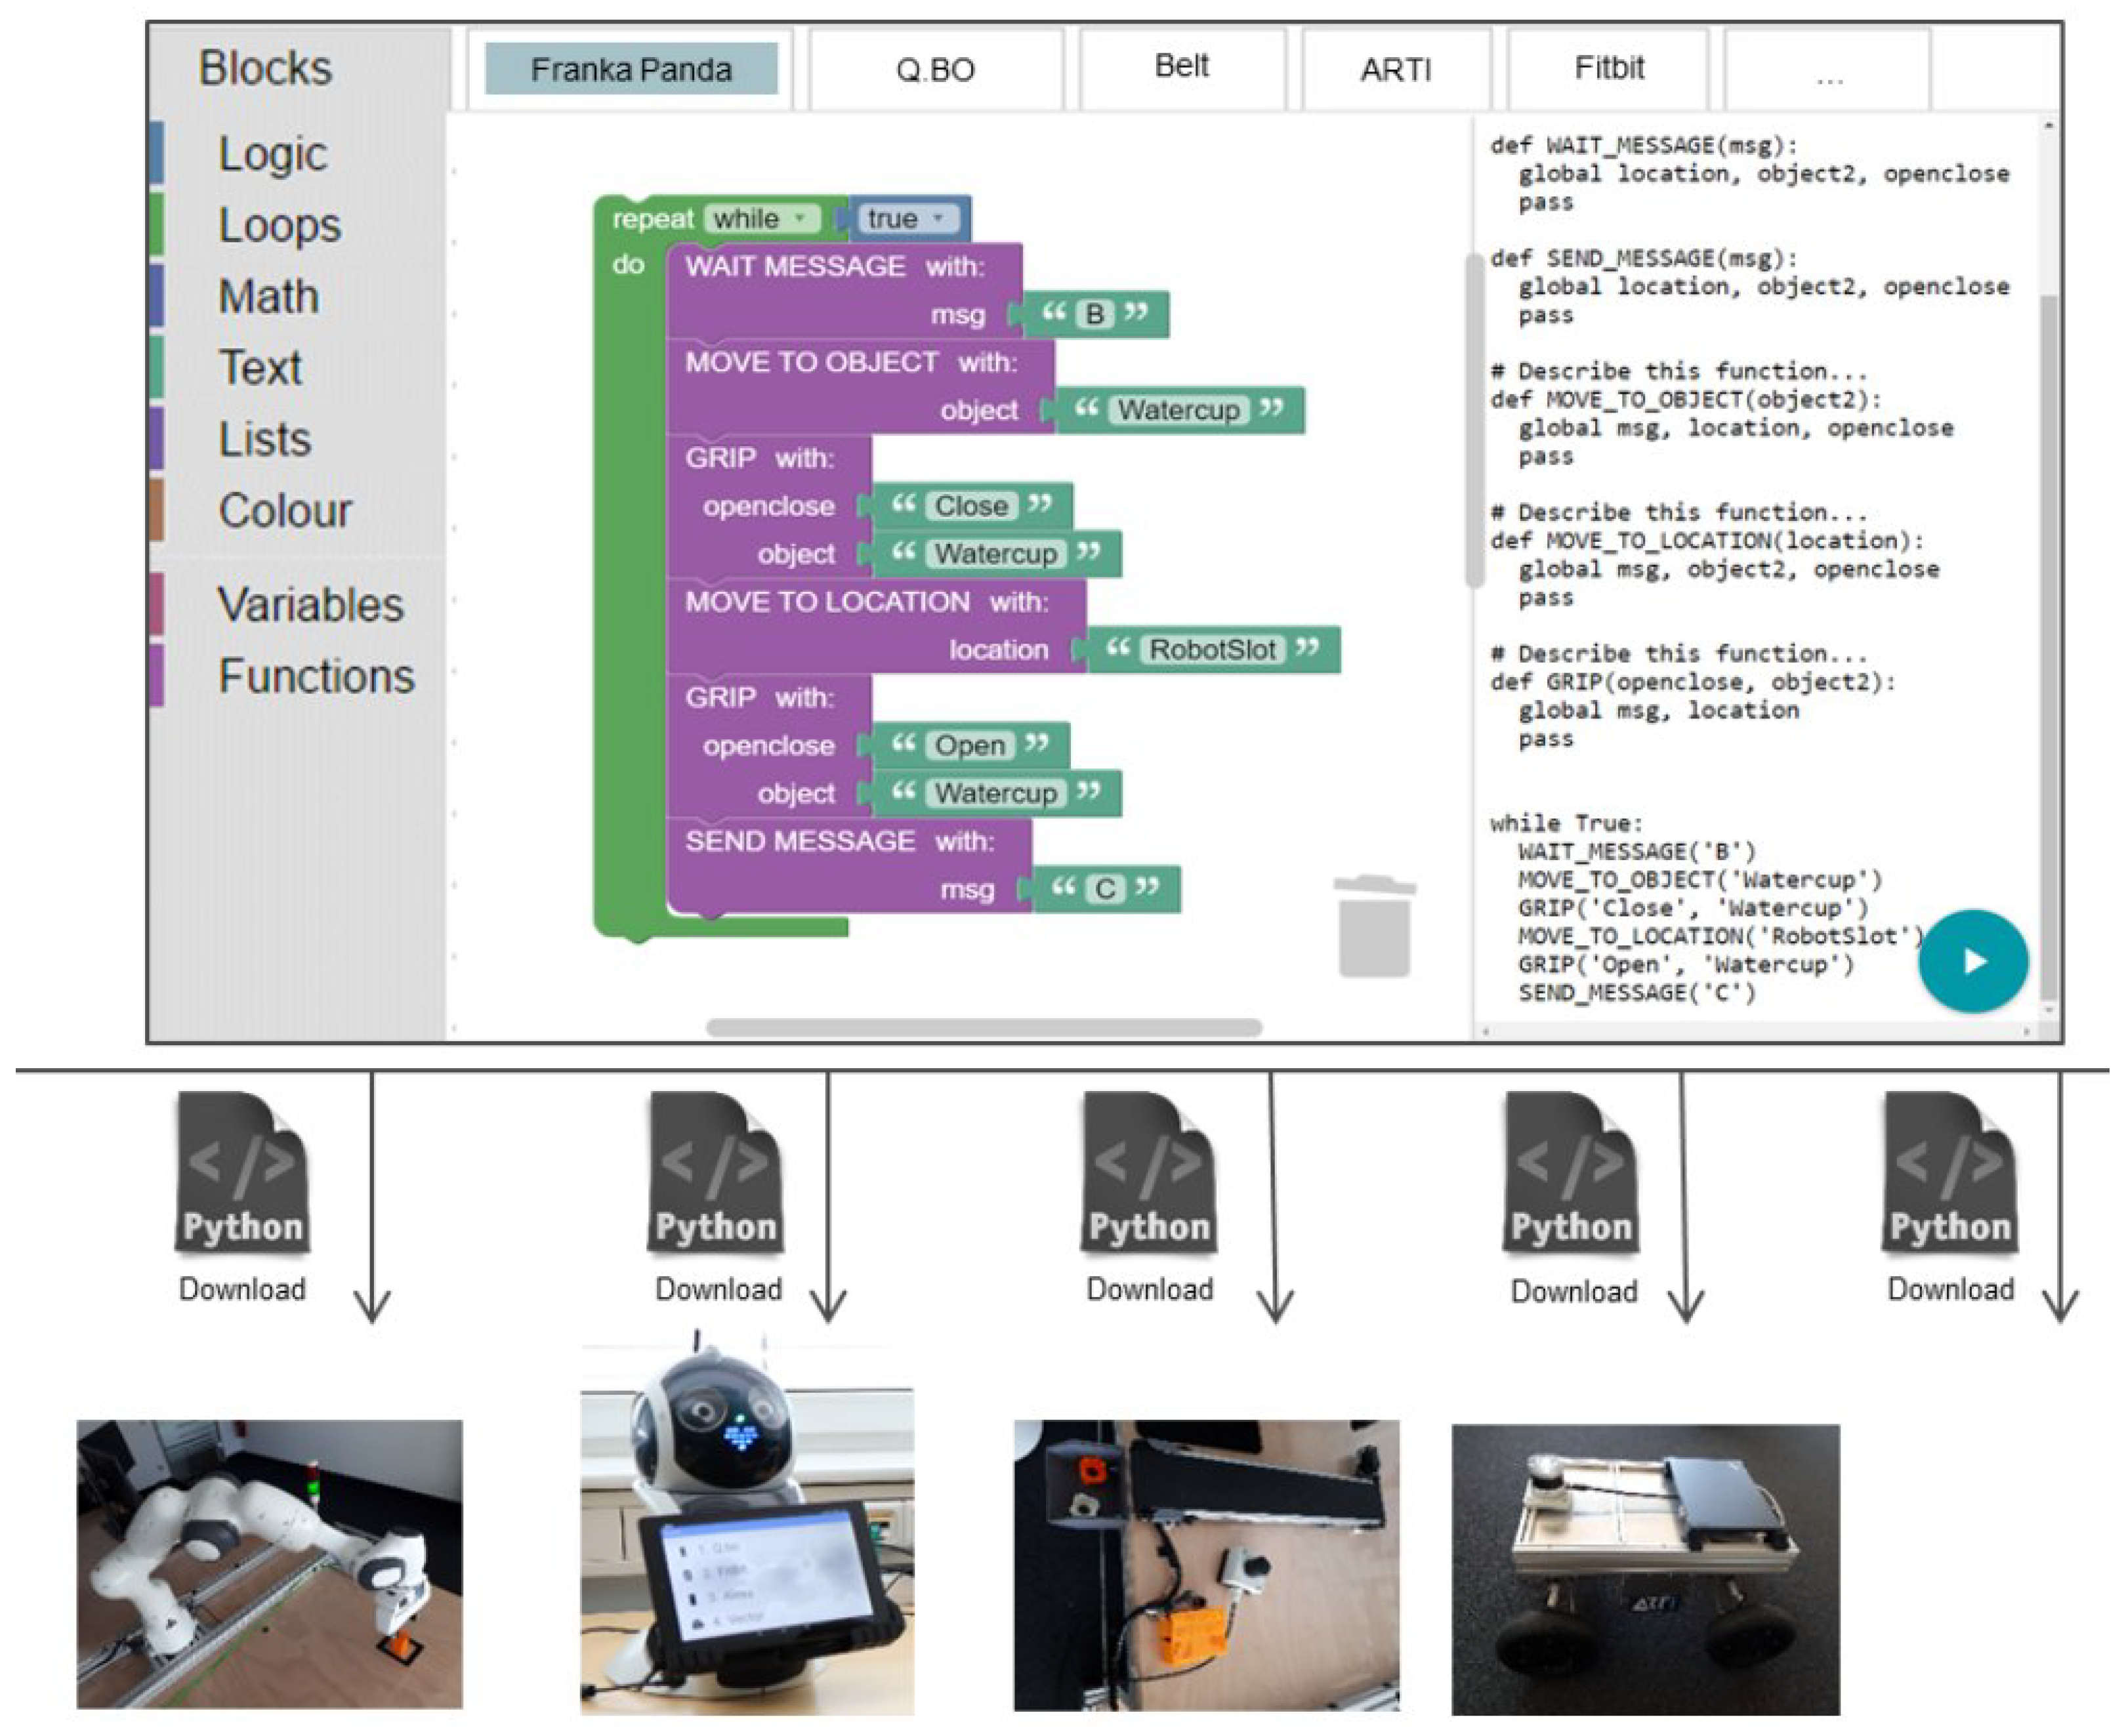Expand the Functions blocks category

(316, 676)
